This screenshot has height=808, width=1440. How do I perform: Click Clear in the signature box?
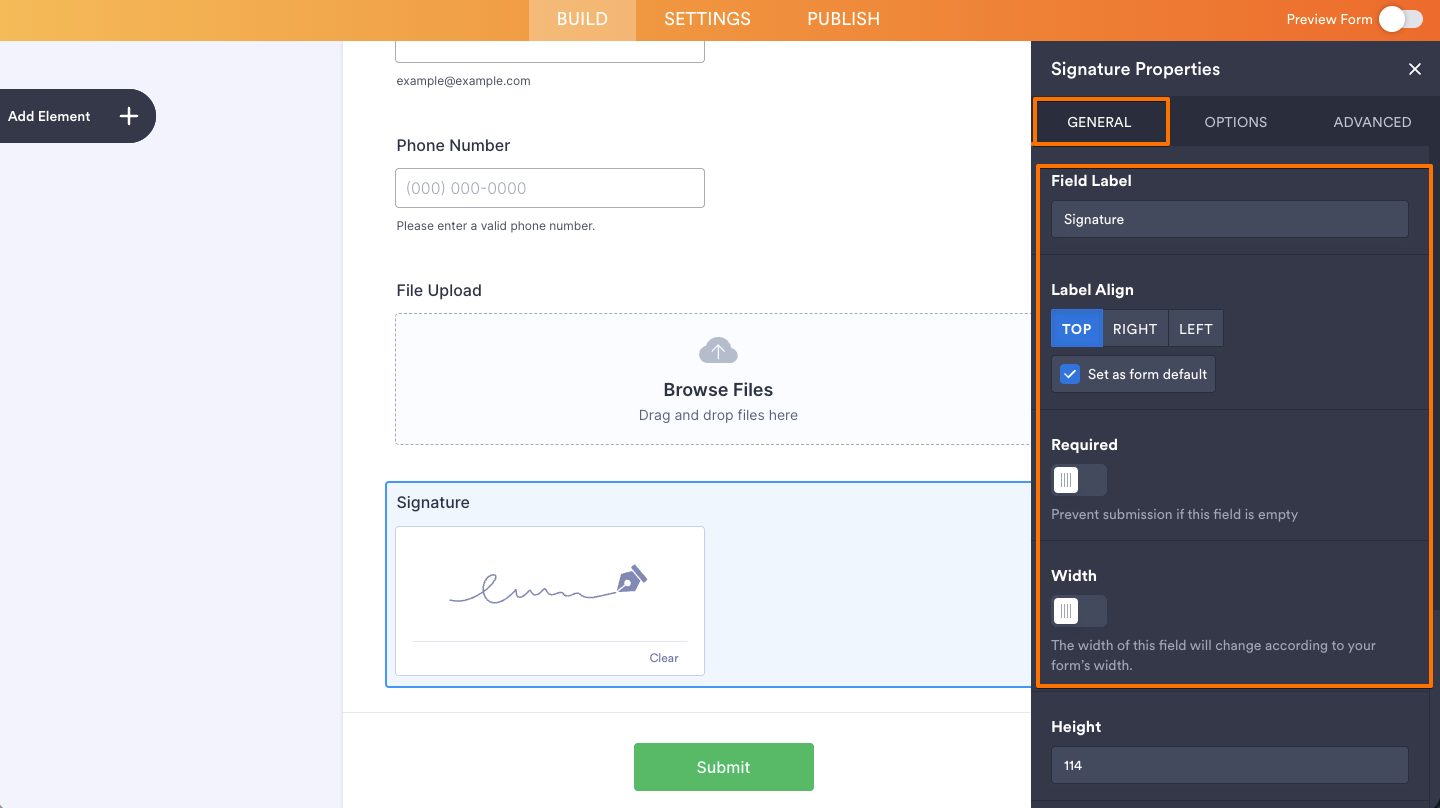click(x=664, y=658)
